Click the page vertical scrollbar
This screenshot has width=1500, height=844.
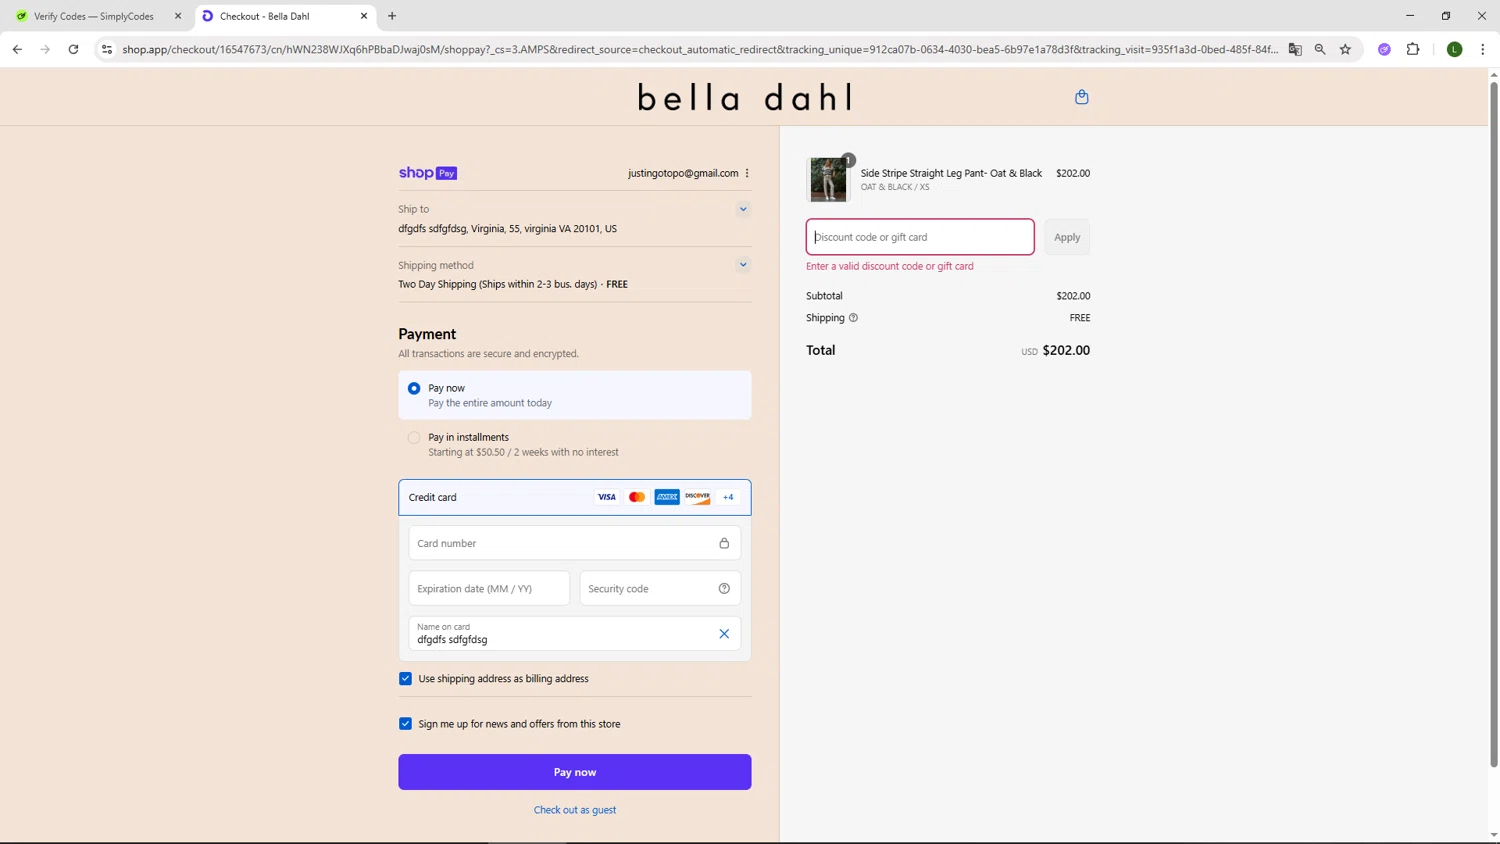coord(1494,424)
